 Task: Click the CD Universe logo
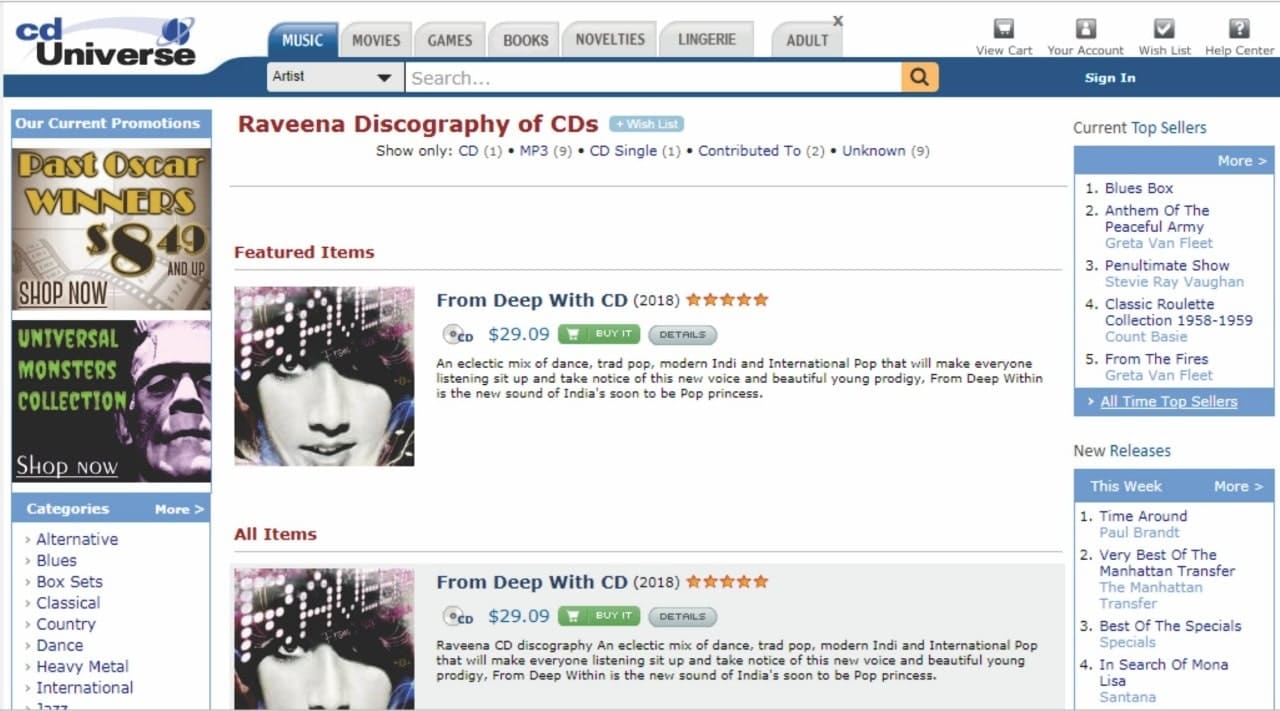click(x=104, y=40)
